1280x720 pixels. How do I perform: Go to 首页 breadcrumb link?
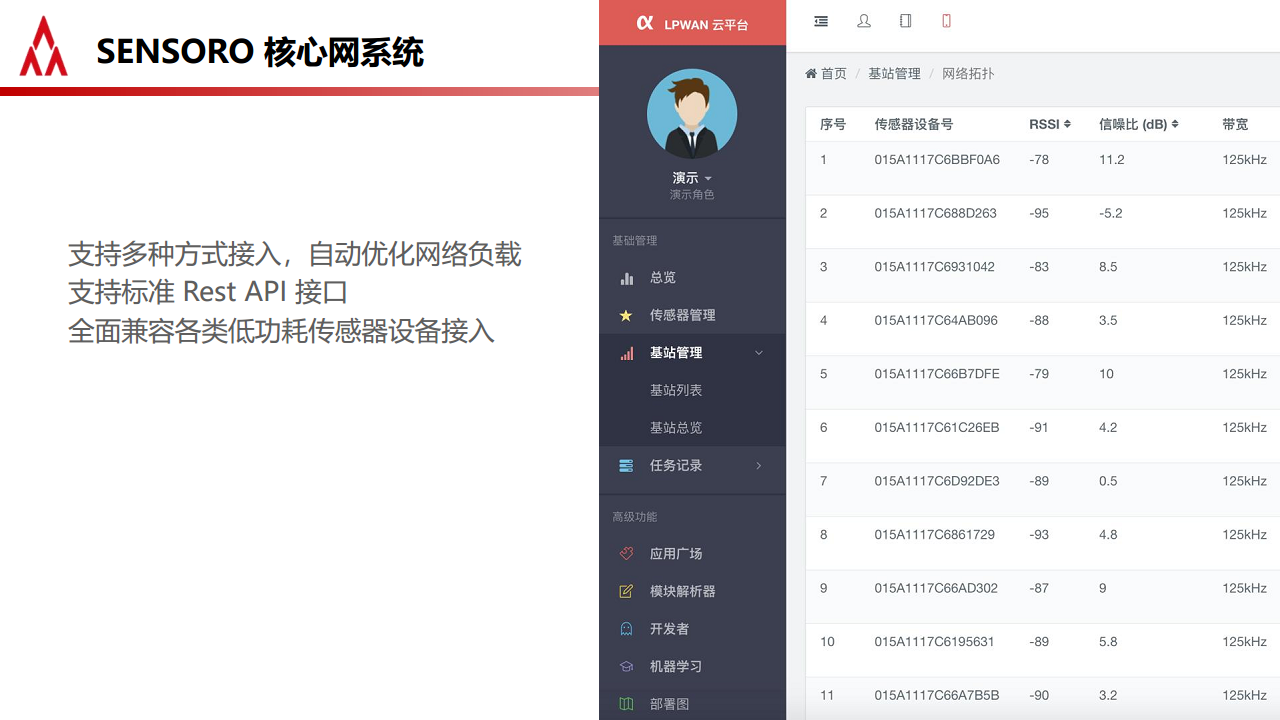[x=834, y=74]
